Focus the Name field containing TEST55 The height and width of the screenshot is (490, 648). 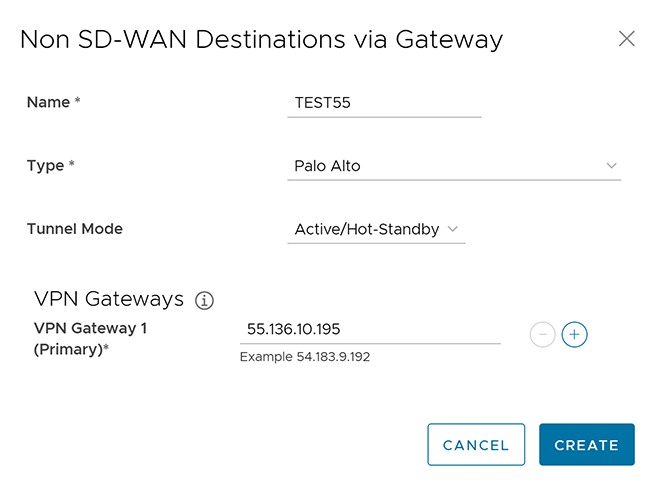tap(383, 102)
